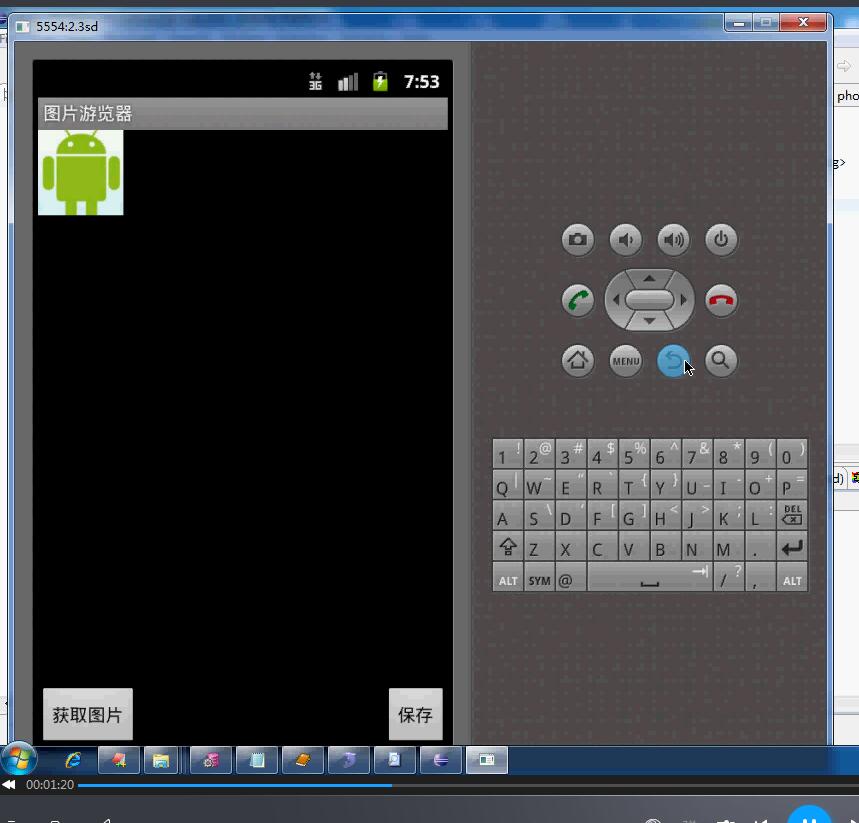Image resolution: width=859 pixels, height=823 pixels.
Task: Launch Internet Explorer from the taskbar
Action: click(x=73, y=760)
